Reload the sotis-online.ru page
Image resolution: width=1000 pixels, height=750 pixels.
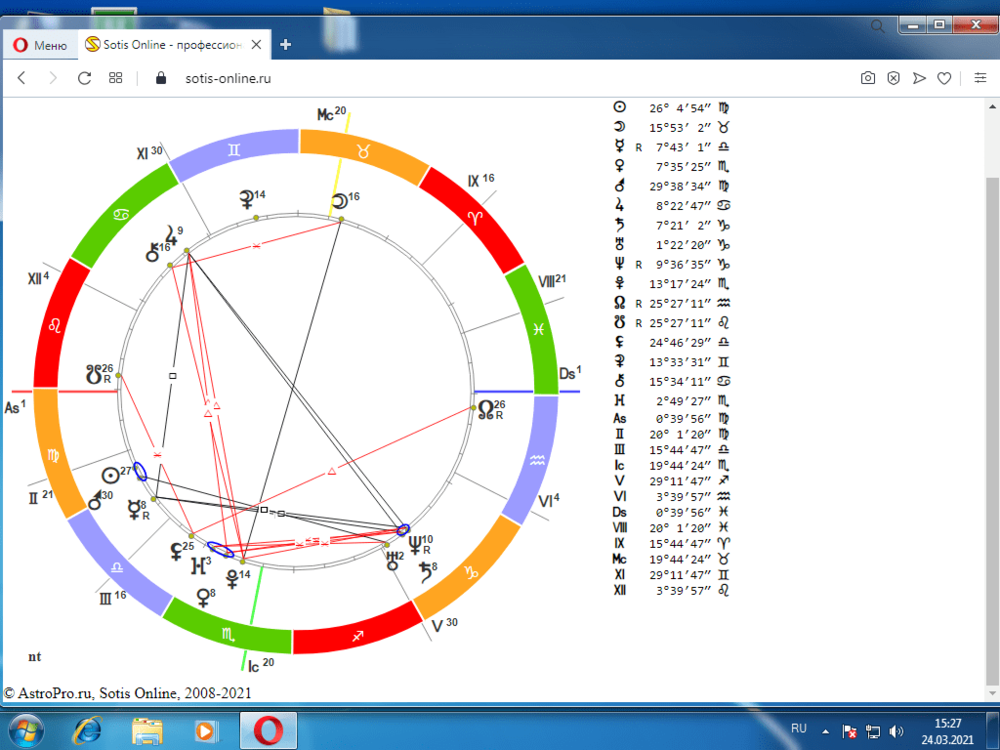[84, 78]
